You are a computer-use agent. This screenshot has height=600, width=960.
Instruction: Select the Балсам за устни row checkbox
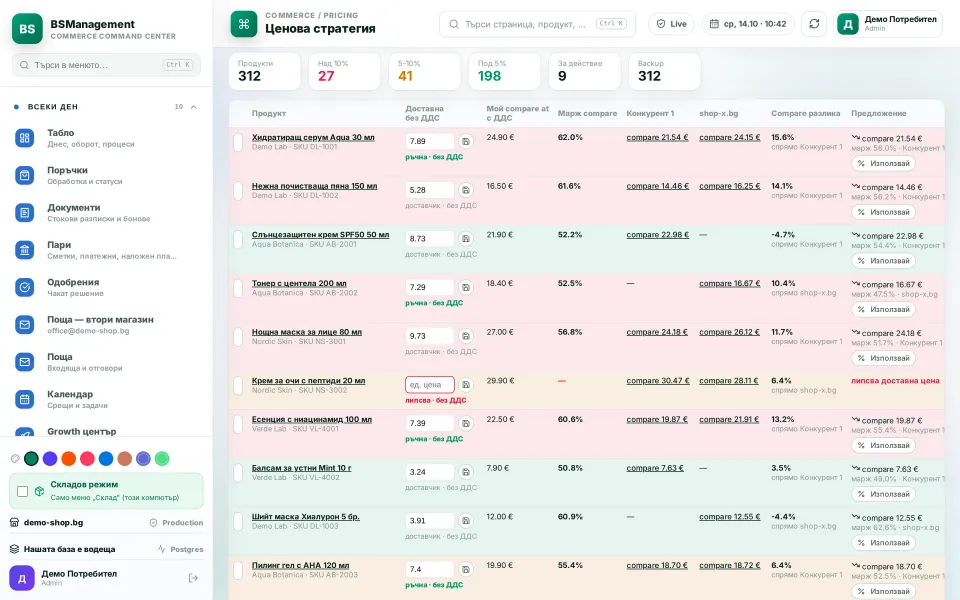238,473
